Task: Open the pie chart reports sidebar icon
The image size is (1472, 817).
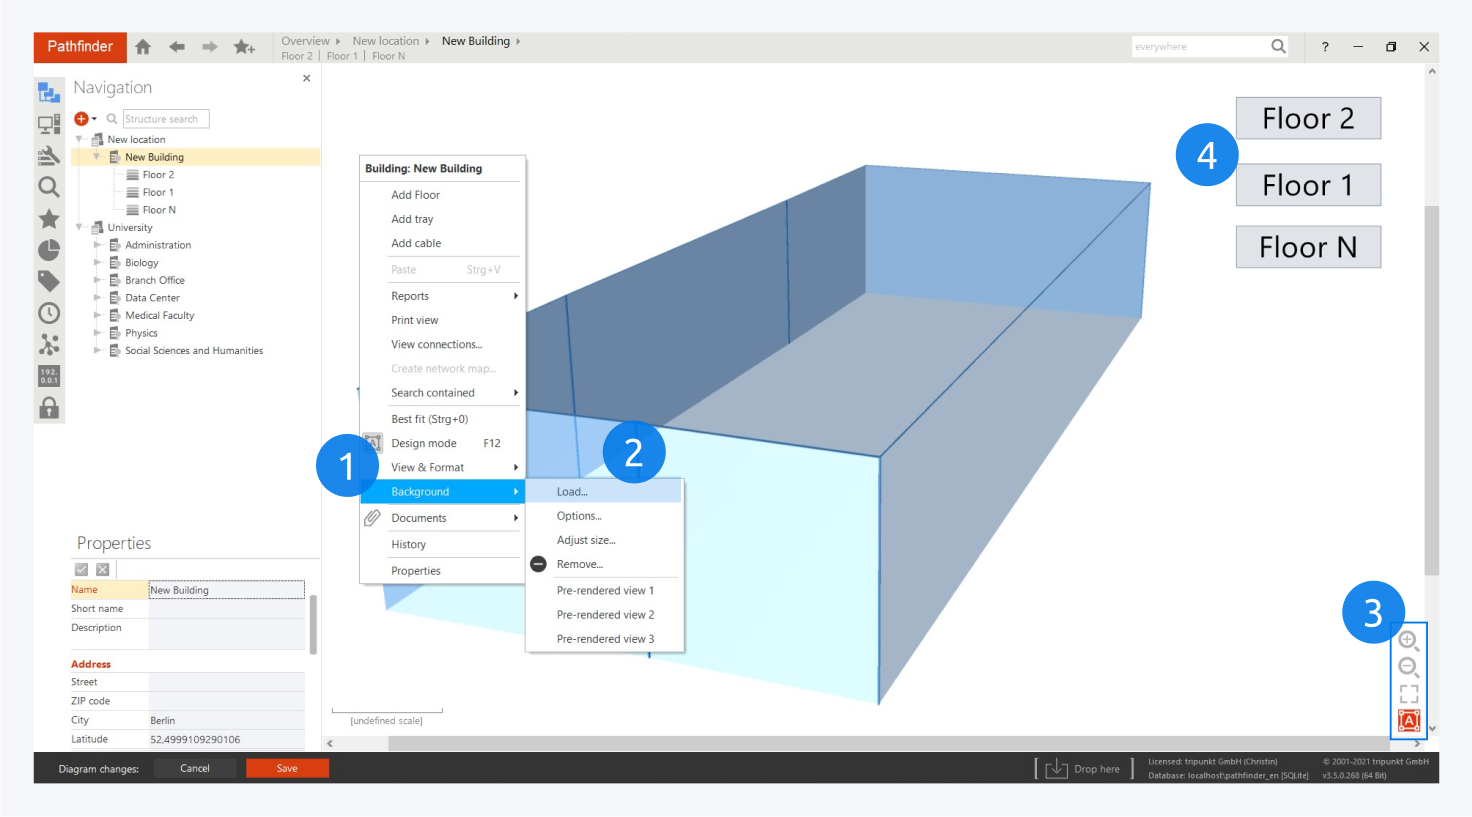Action: tap(49, 250)
